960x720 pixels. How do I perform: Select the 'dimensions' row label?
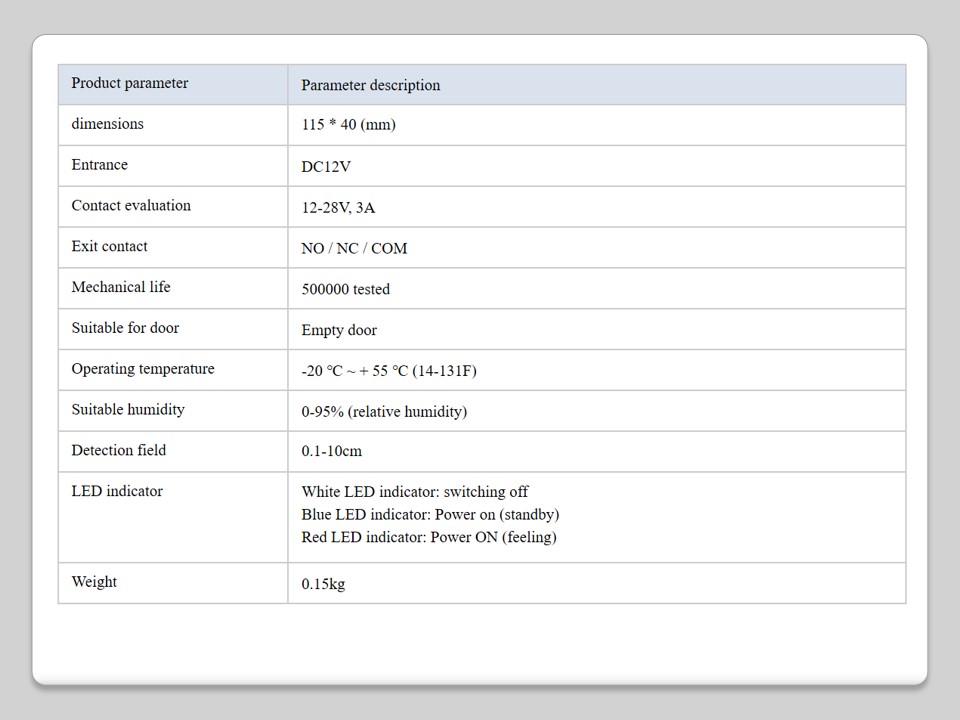(x=107, y=124)
